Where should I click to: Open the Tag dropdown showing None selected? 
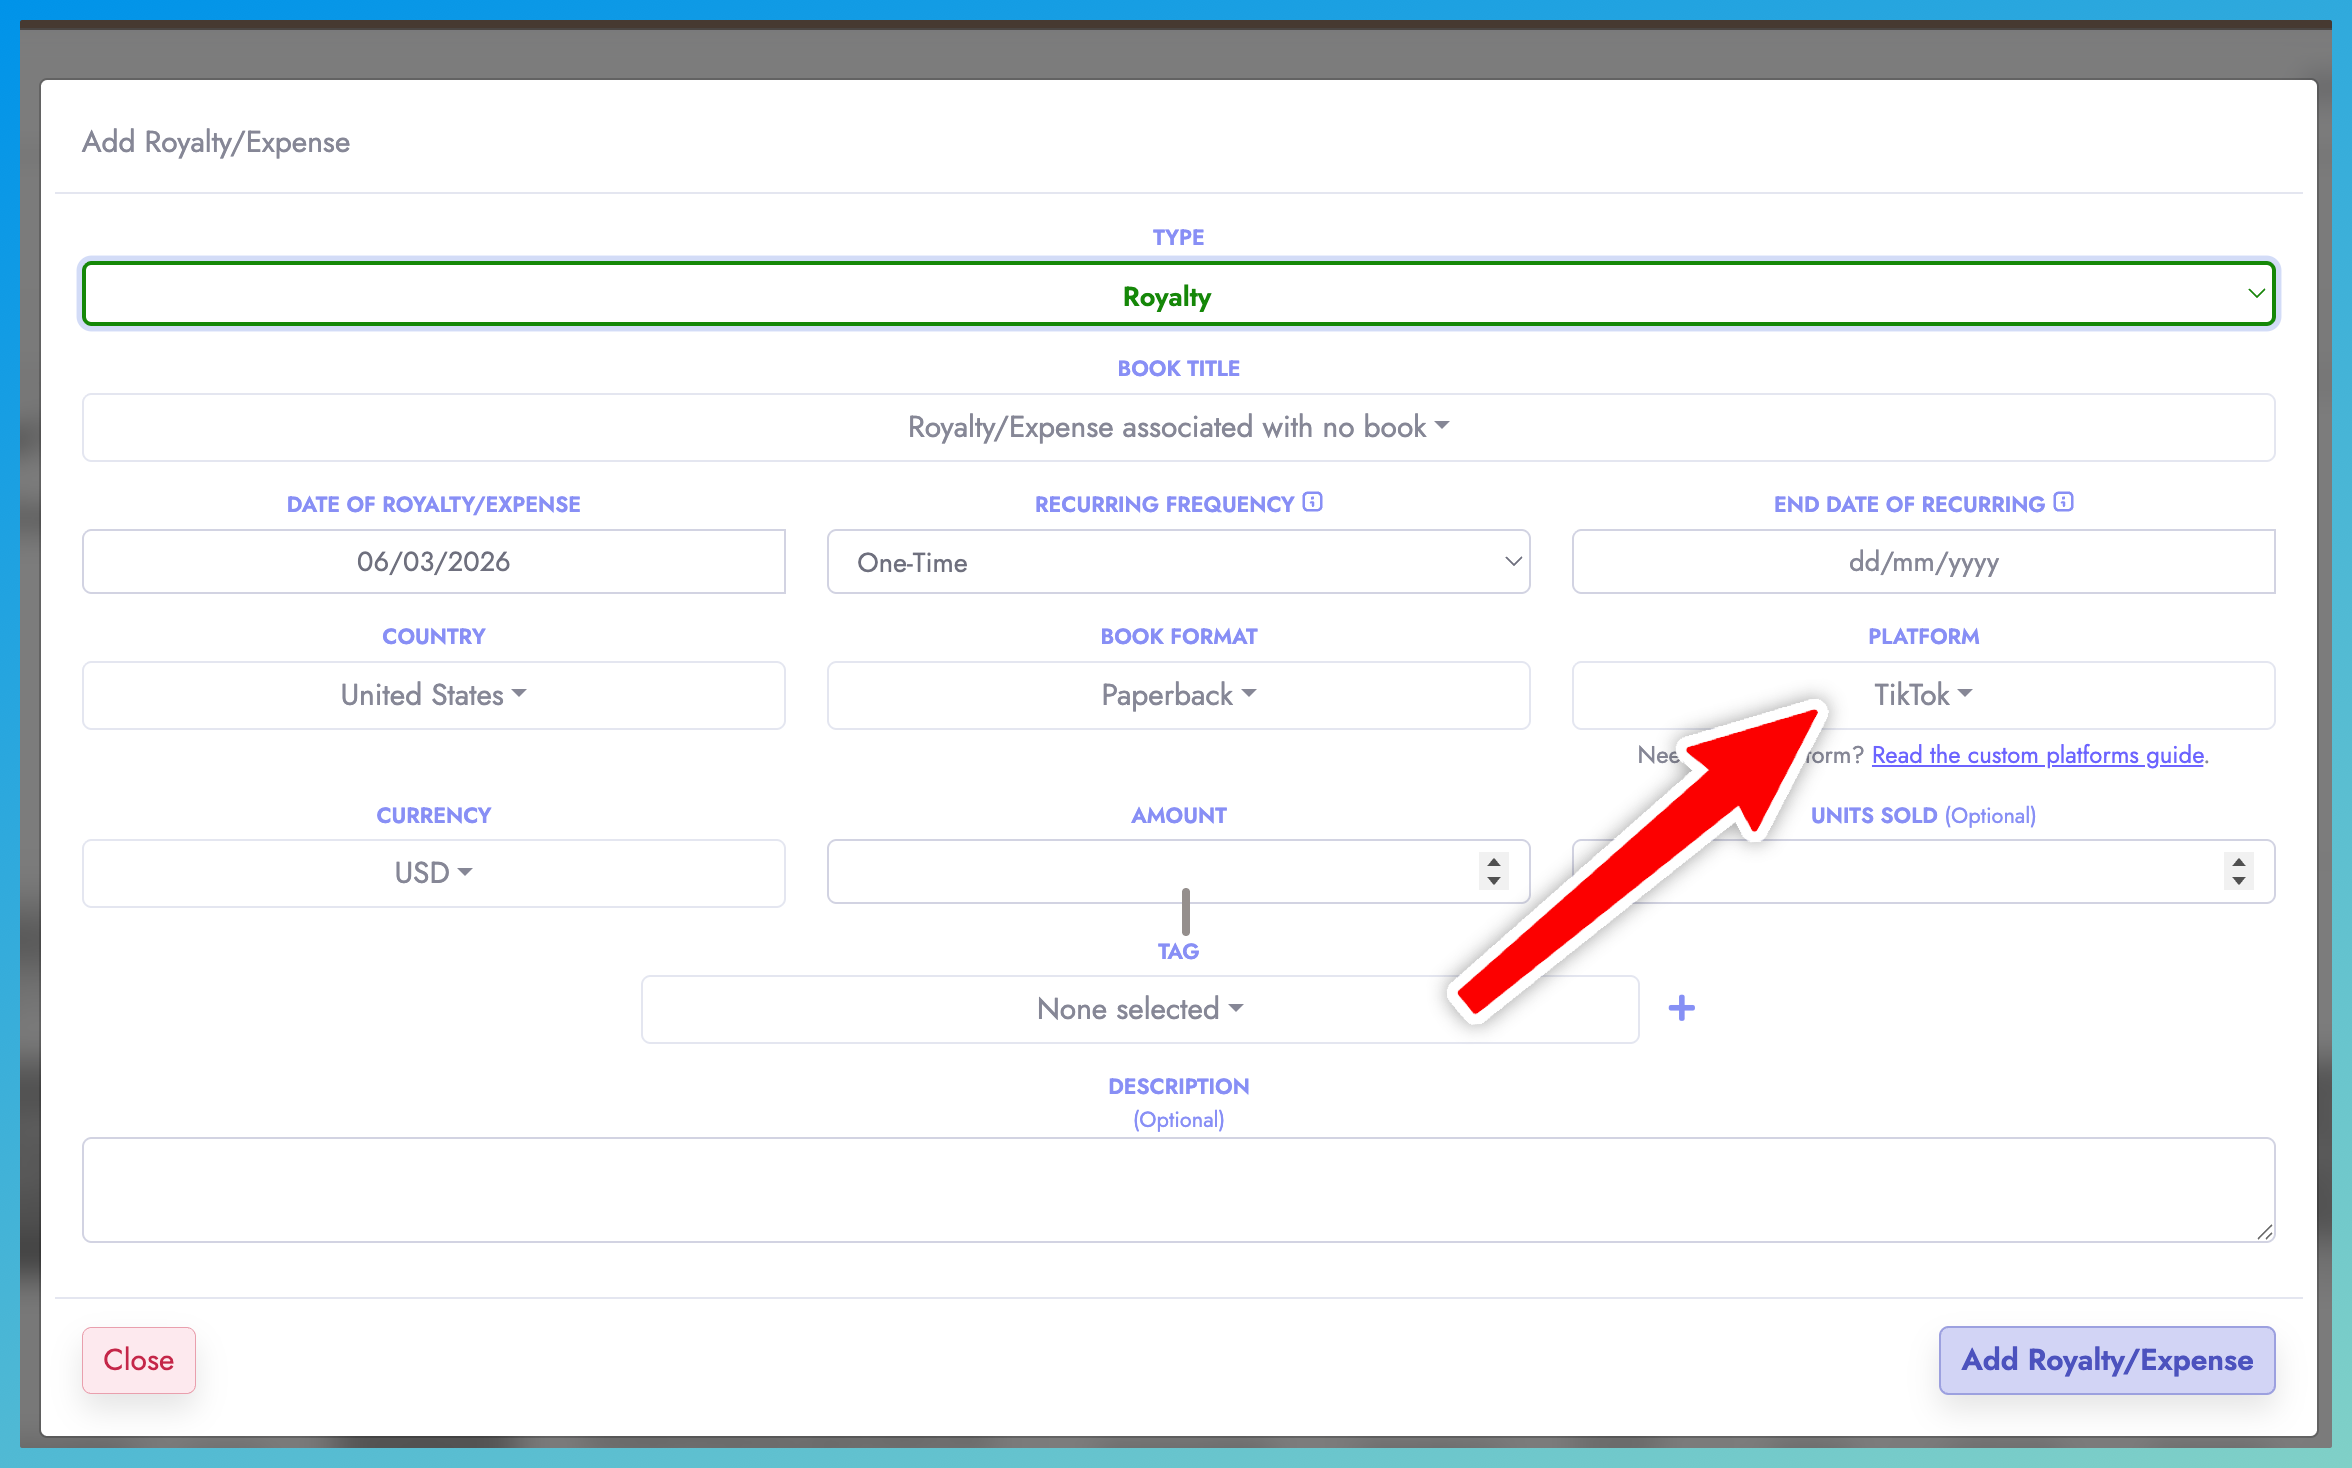[1139, 1008]
